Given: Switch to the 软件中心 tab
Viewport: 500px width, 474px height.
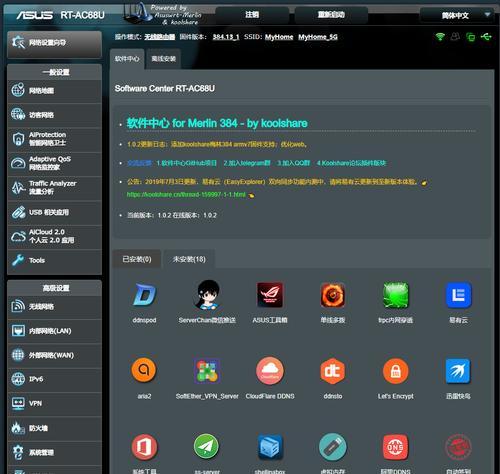Looking at the screenshot, I should [127, 59].
